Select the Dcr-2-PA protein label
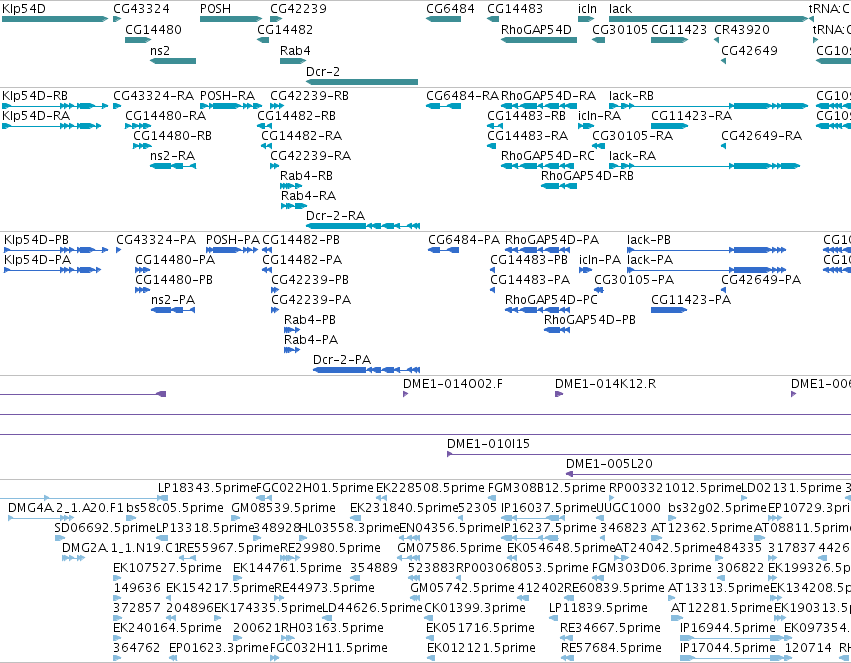851x663 pixels. (342, 360)
